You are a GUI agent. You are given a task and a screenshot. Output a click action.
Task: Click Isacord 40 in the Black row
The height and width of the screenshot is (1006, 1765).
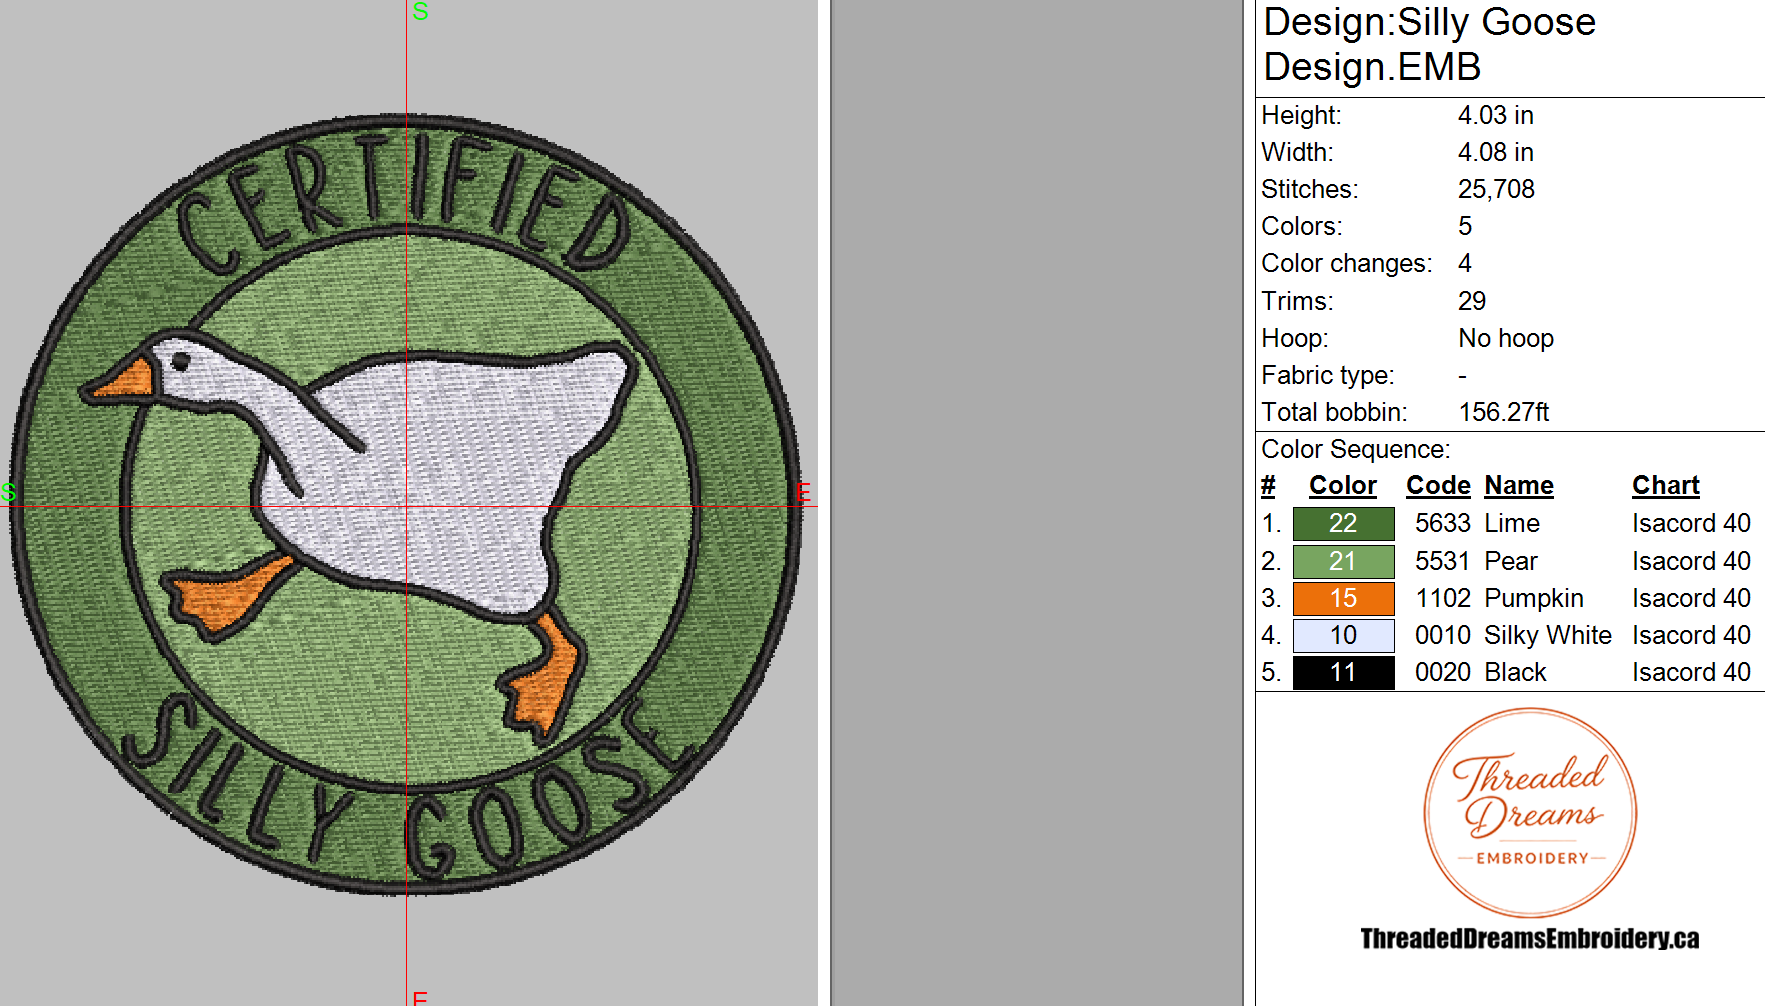[1691, 672]
